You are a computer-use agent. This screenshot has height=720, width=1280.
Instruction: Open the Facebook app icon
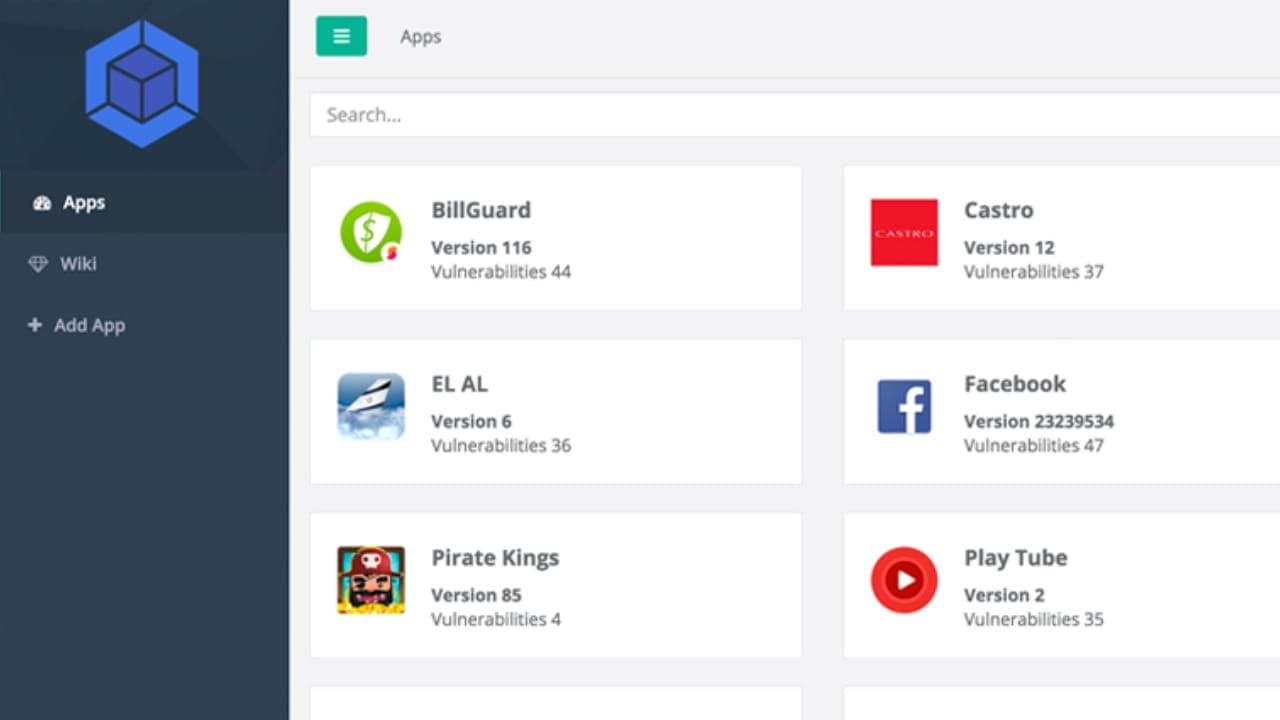[904, 406]
